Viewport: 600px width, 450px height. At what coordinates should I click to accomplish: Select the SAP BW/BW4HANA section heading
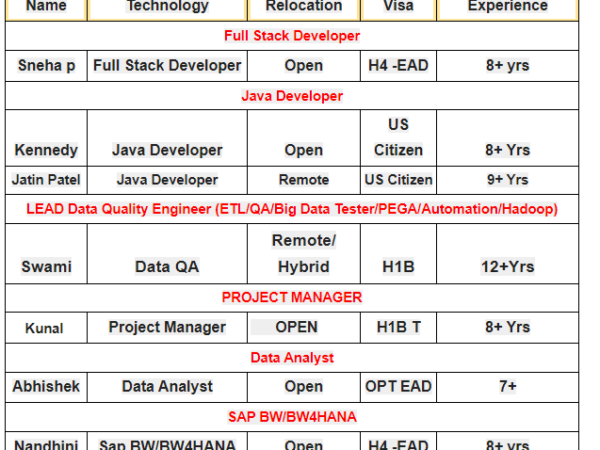[x=292, y=416]
